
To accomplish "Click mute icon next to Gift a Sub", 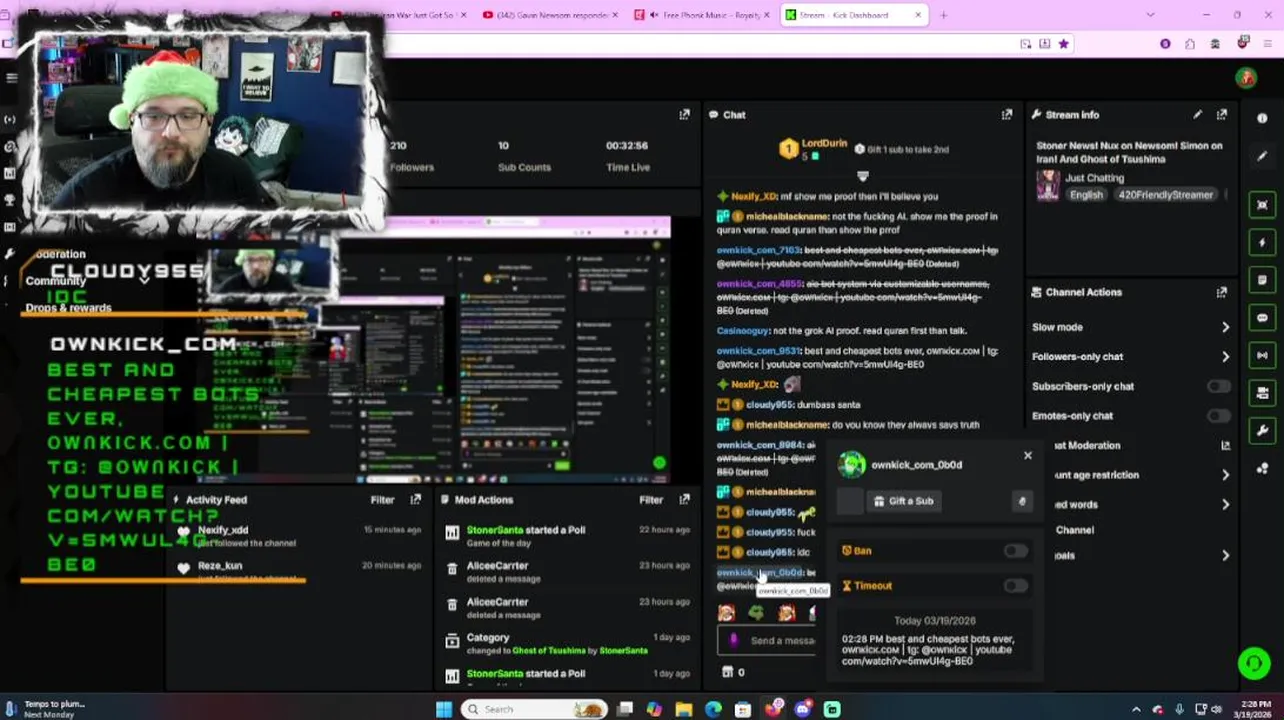I will coord(1021,501).
